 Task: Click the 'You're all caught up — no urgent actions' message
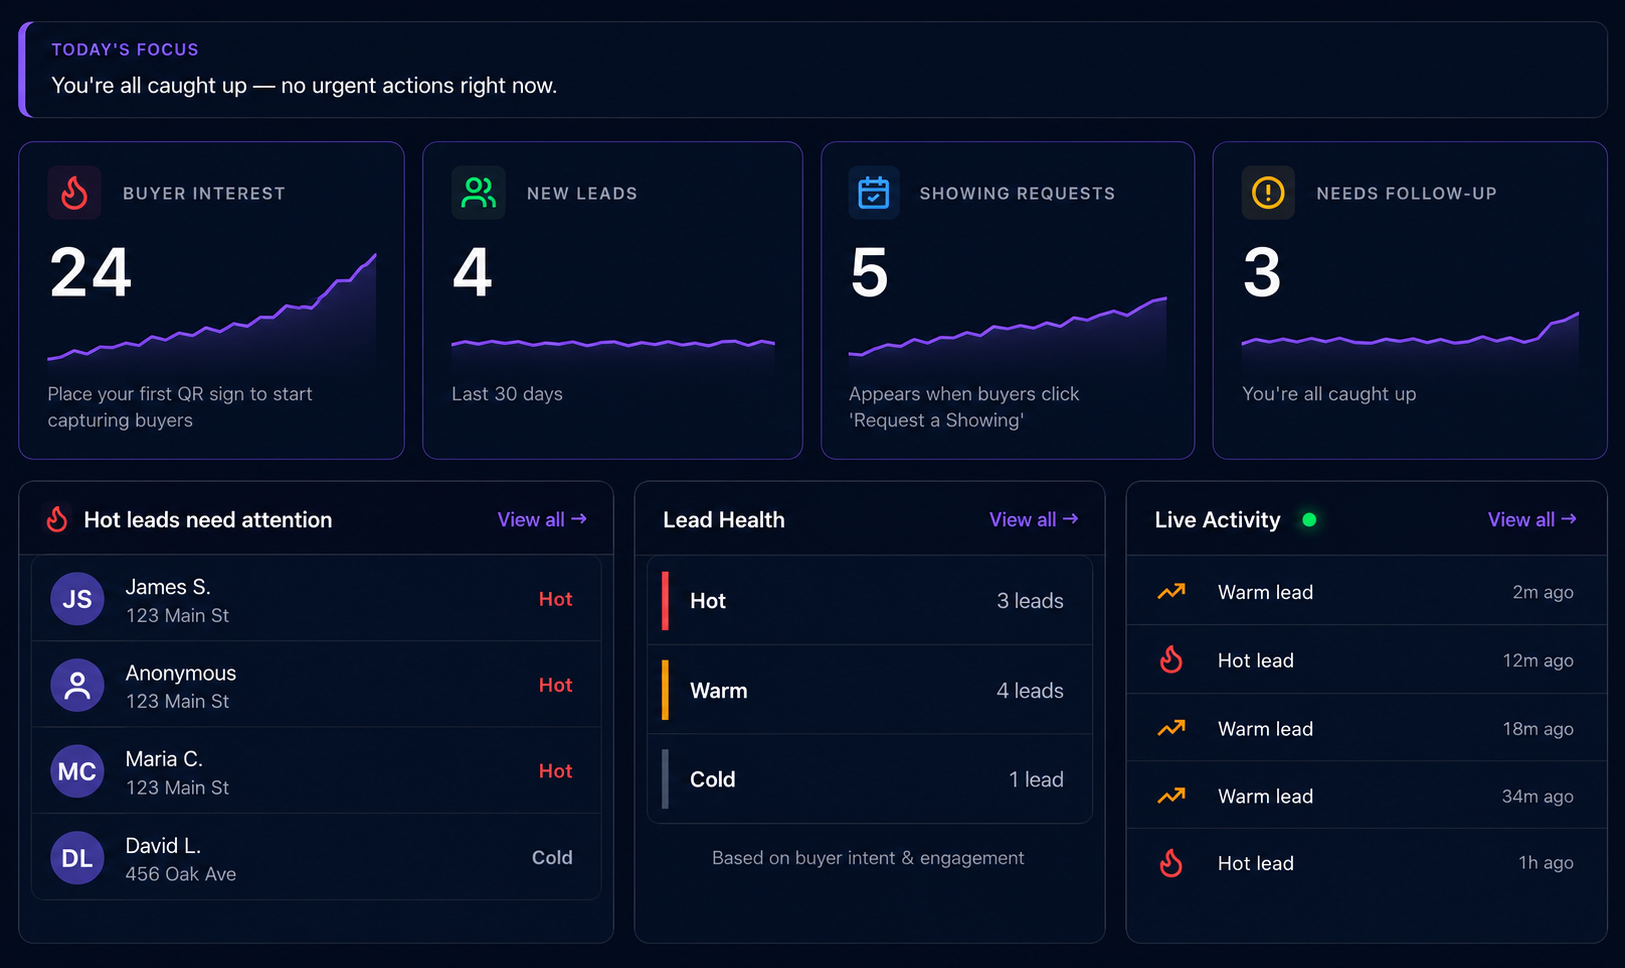click(304, 86)
